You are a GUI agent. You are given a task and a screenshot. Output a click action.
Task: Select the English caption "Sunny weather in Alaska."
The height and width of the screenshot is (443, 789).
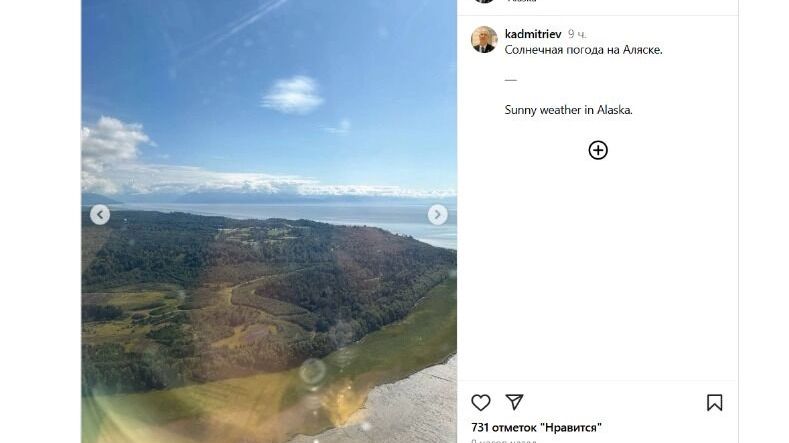click(569, 110)
